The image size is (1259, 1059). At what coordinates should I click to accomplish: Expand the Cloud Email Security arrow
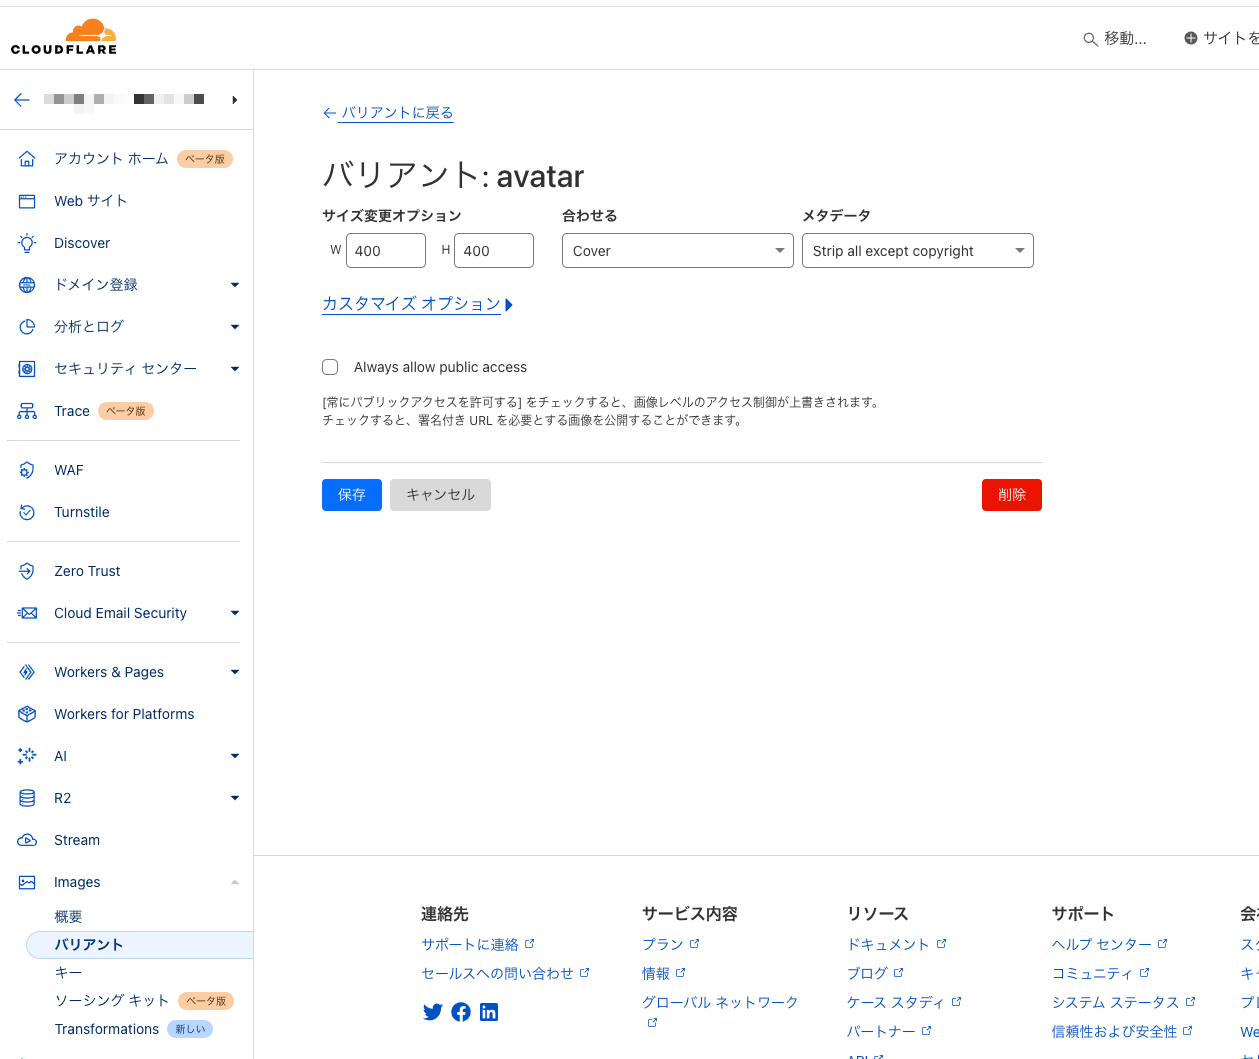(235, 613)
